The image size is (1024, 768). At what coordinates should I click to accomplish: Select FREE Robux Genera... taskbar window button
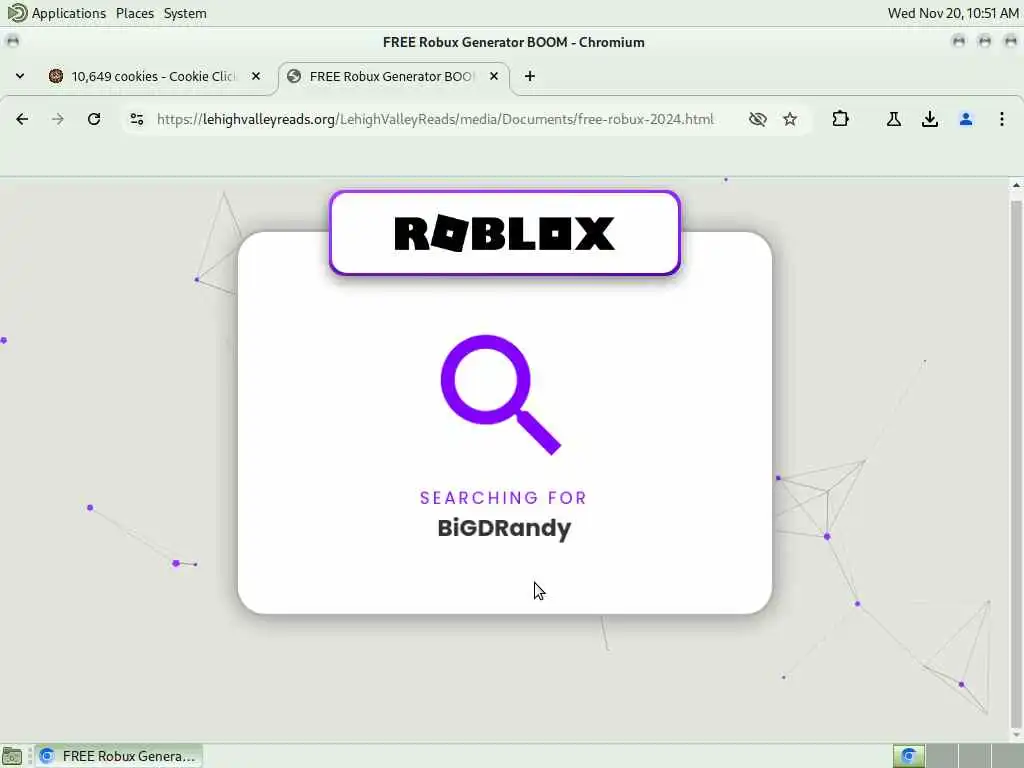119,756
